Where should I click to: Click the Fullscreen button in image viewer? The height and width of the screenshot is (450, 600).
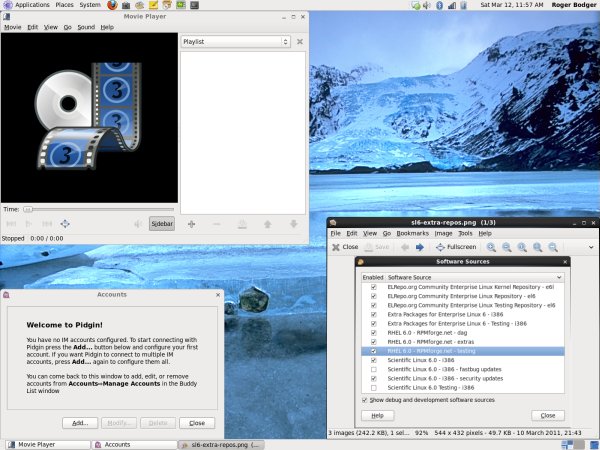point(456,246)
